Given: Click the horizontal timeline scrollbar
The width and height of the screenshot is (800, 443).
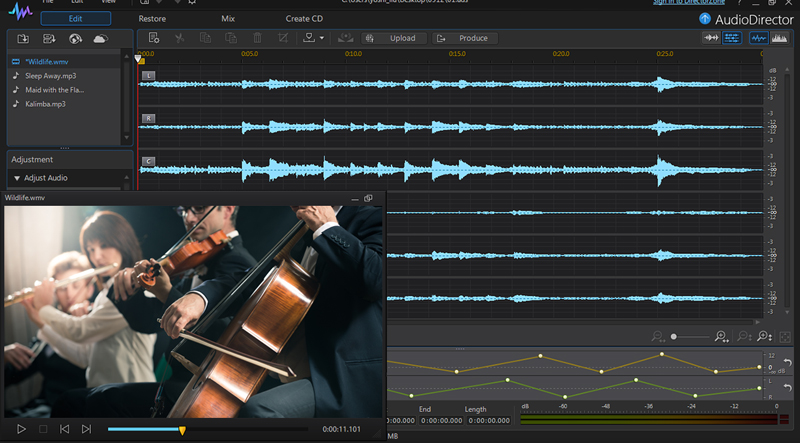Looking at the screenshot, I should [x=570, y=323].
